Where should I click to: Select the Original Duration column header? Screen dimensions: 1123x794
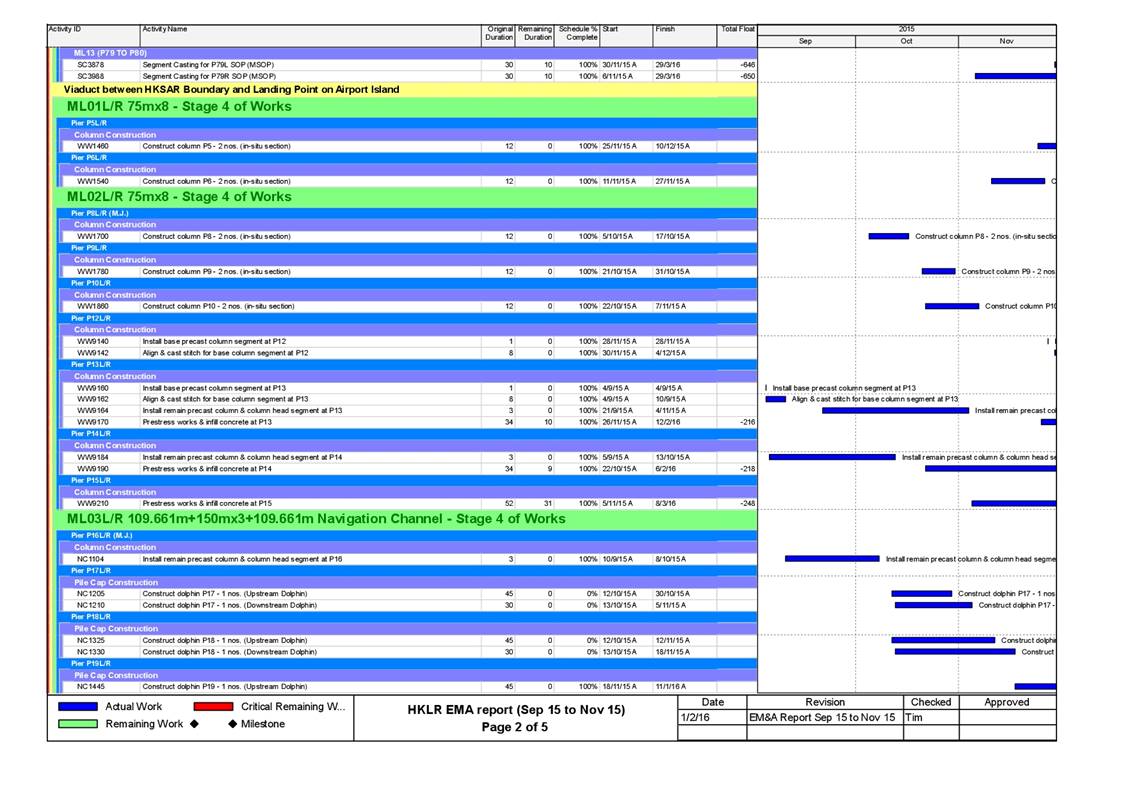[498, 36]
